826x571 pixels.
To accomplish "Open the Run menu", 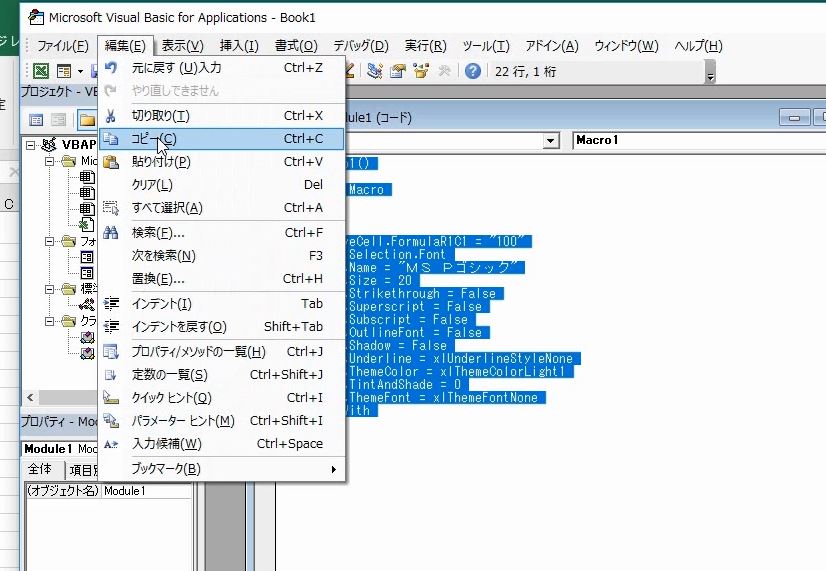I will [x=426, y=46].
